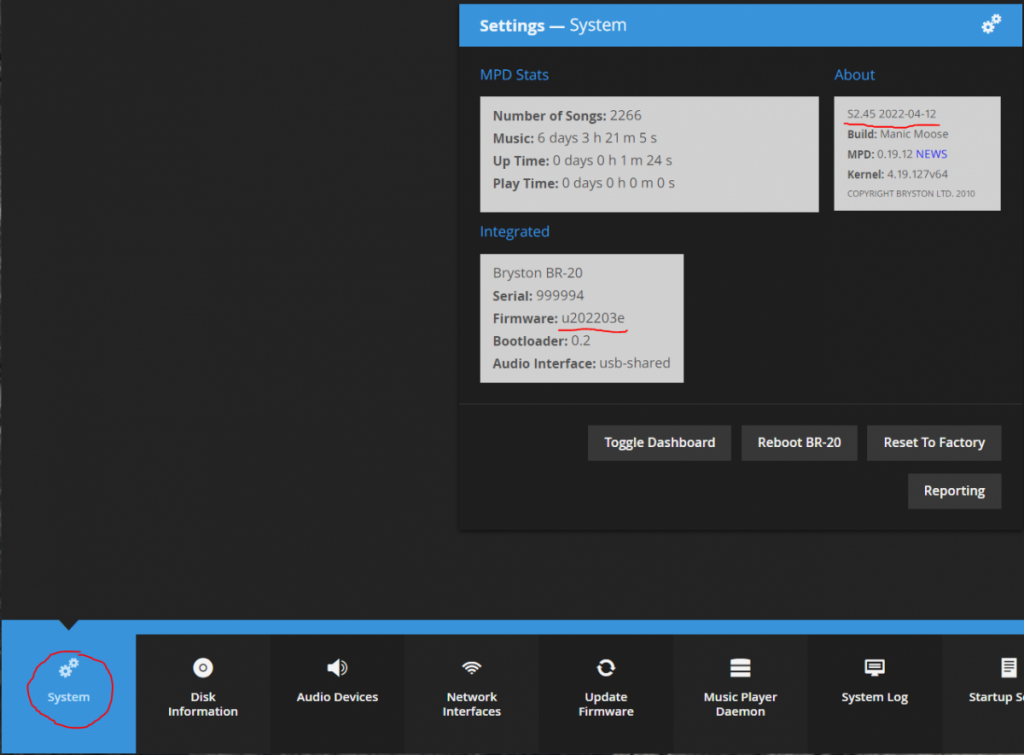Image resolution: width=1024 pixels, height=755 pixels.
Task: Click the Serial 999994 line
Action: [538, 295]
